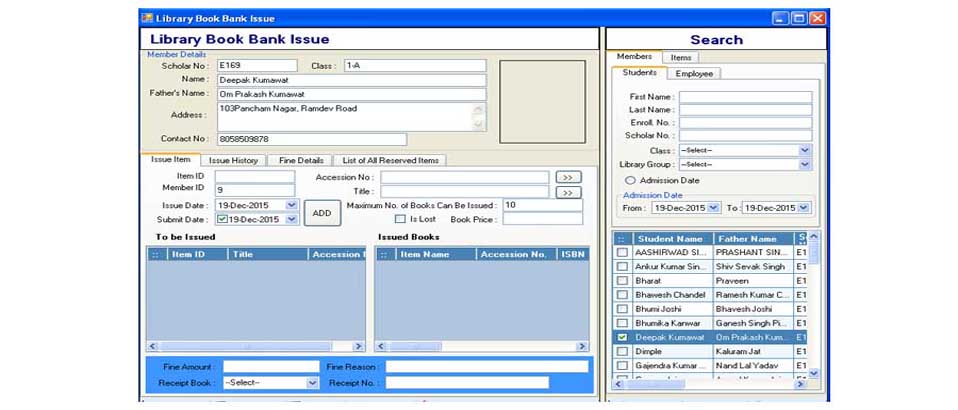Switch to the Employee sub-tab
Image resolution: width=958 pixels, height=410 pixels.
click(x=694, y=73)
